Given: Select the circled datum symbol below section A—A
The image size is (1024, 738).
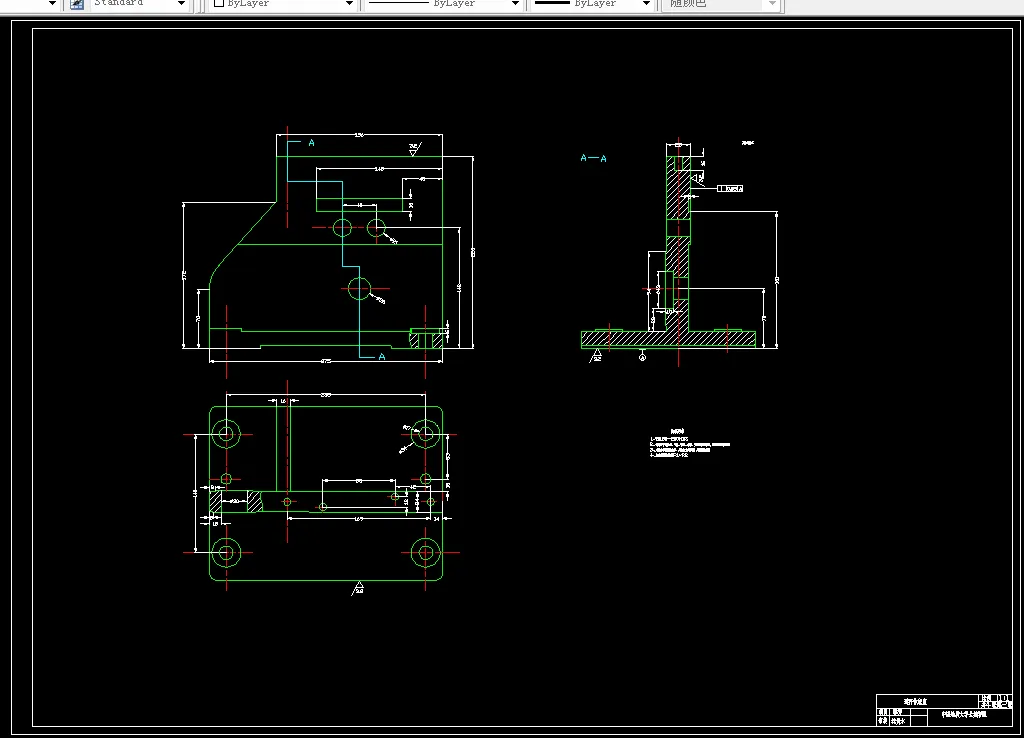Looking at the screenshot, I should pos(642,357).
